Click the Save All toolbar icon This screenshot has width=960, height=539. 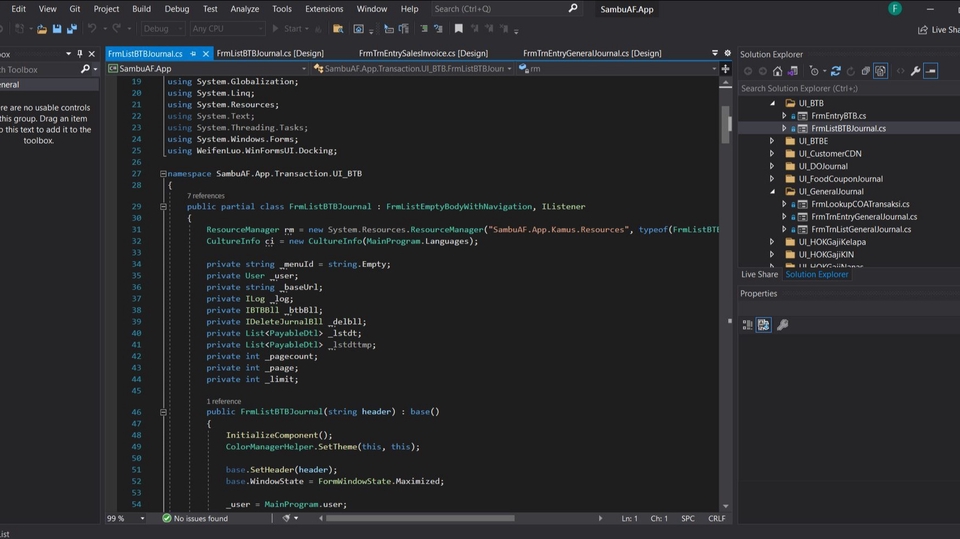tap(73, 29)
